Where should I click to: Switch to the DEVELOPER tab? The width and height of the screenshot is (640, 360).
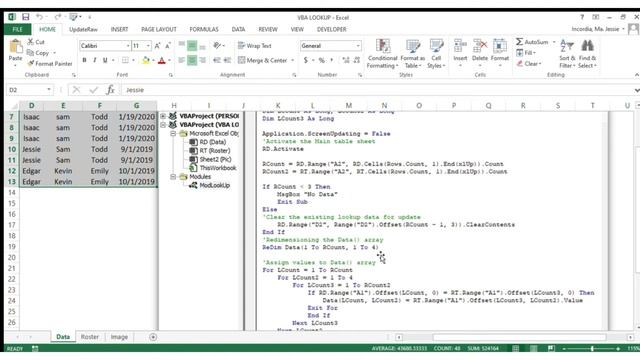point(331,29)
